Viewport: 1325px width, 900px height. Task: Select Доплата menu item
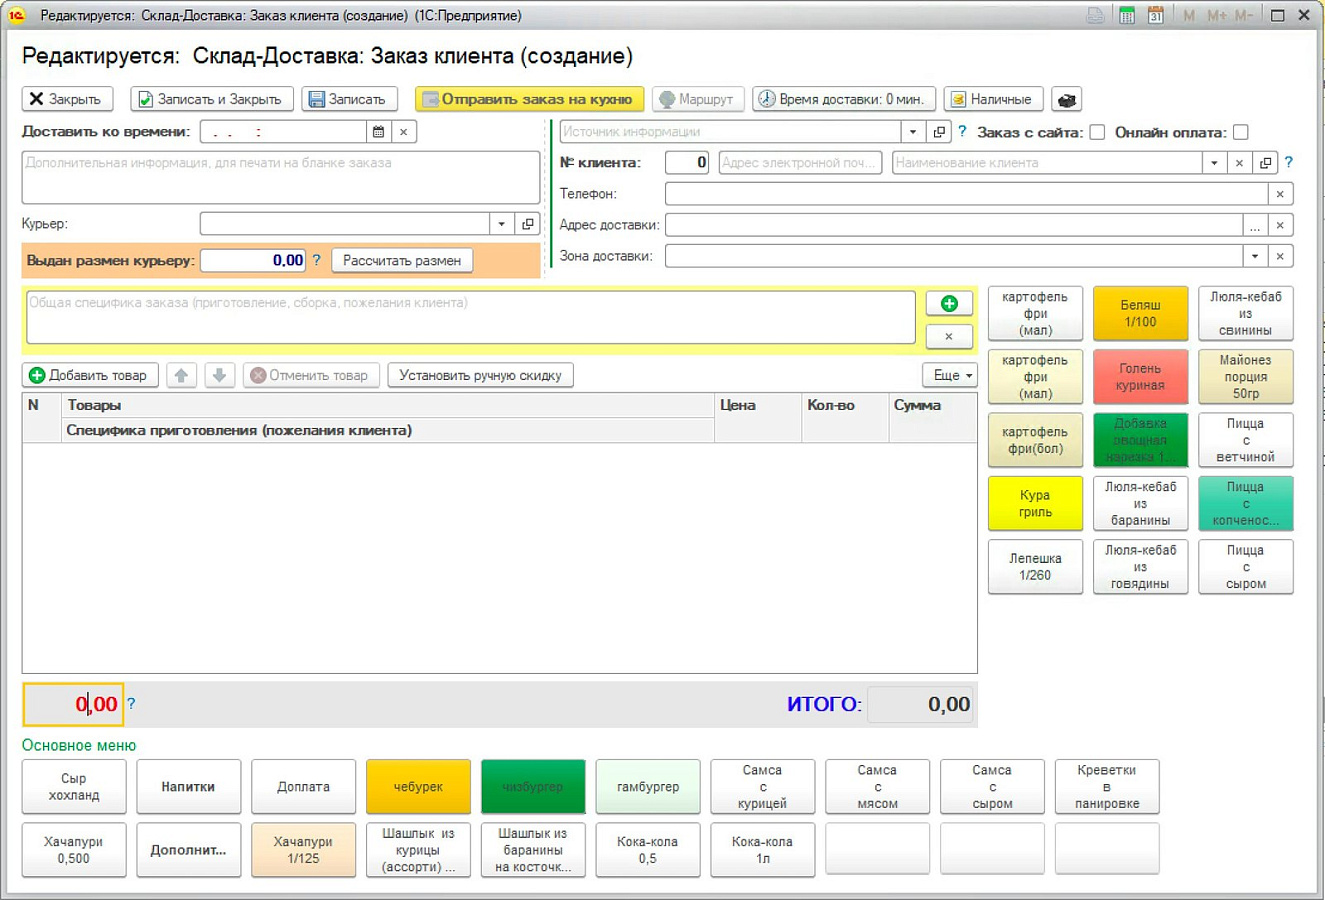point(303,787)
